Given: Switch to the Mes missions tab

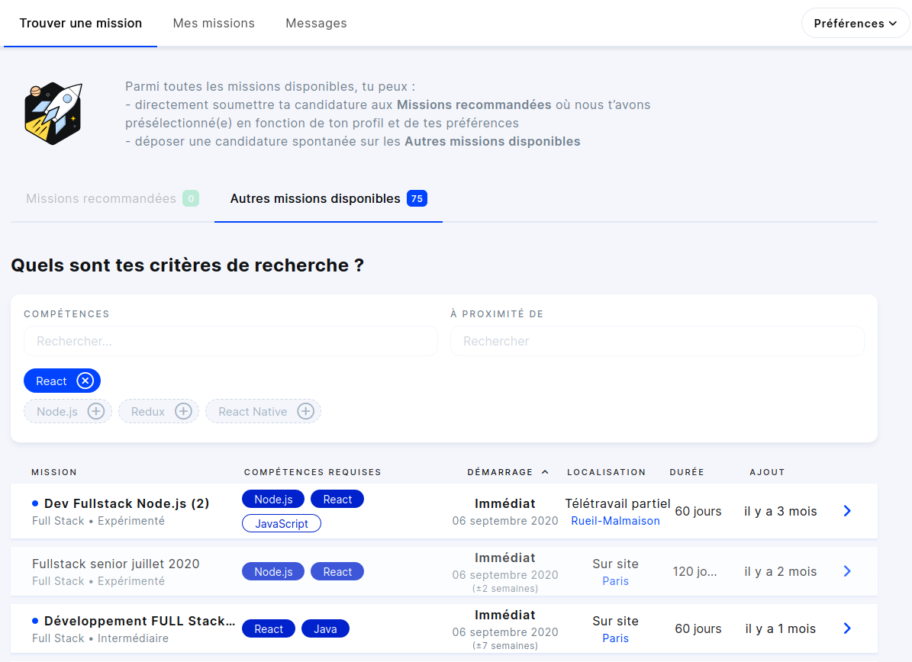Looking at the screenshot, I should click(x=213, y=22).
